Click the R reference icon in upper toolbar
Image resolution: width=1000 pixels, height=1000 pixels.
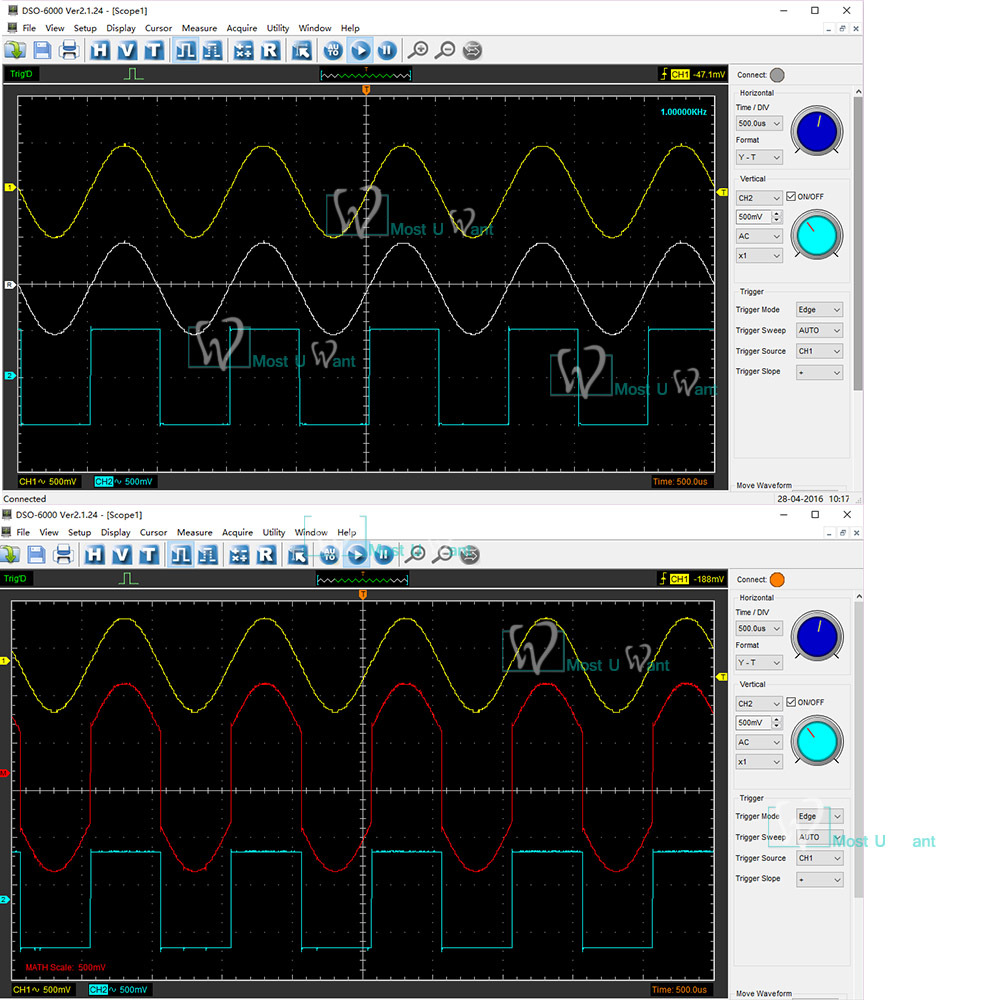(270, 50)
